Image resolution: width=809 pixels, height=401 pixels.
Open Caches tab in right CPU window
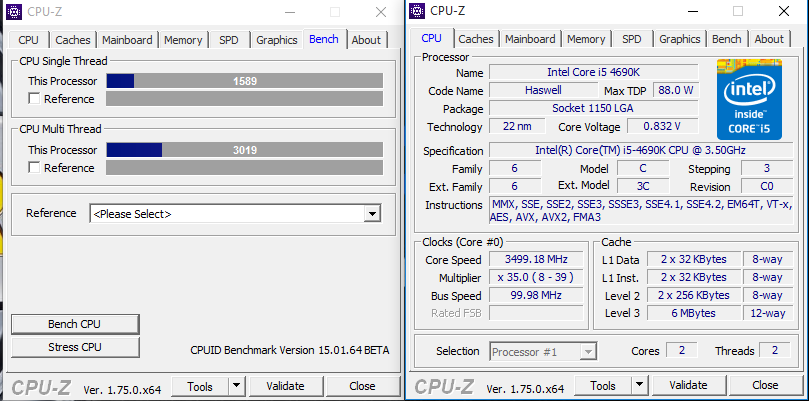pos(476,39)
